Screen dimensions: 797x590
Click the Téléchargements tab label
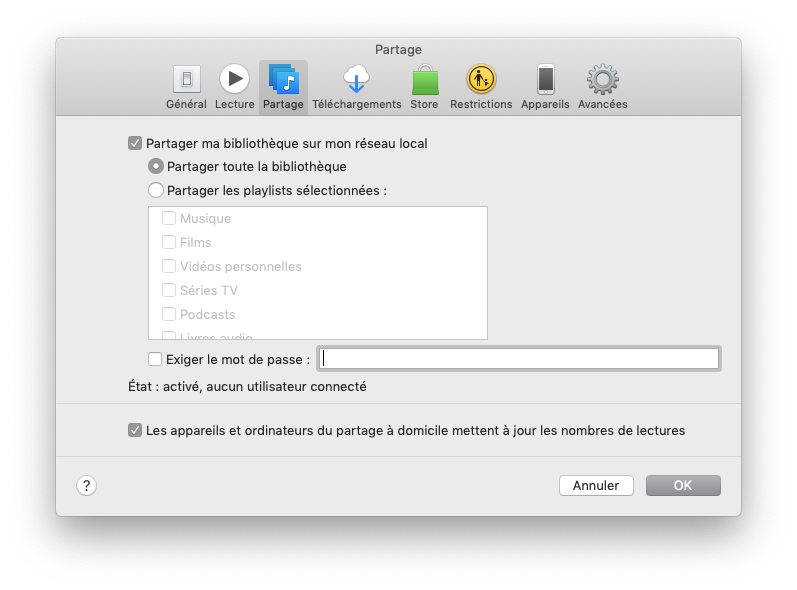pos(356,104)
